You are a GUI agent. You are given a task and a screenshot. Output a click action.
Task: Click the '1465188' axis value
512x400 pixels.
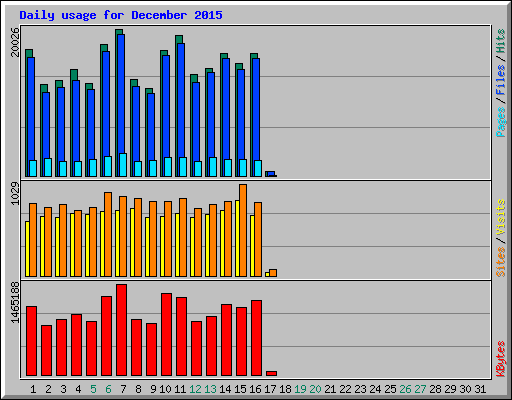(15, 303)
